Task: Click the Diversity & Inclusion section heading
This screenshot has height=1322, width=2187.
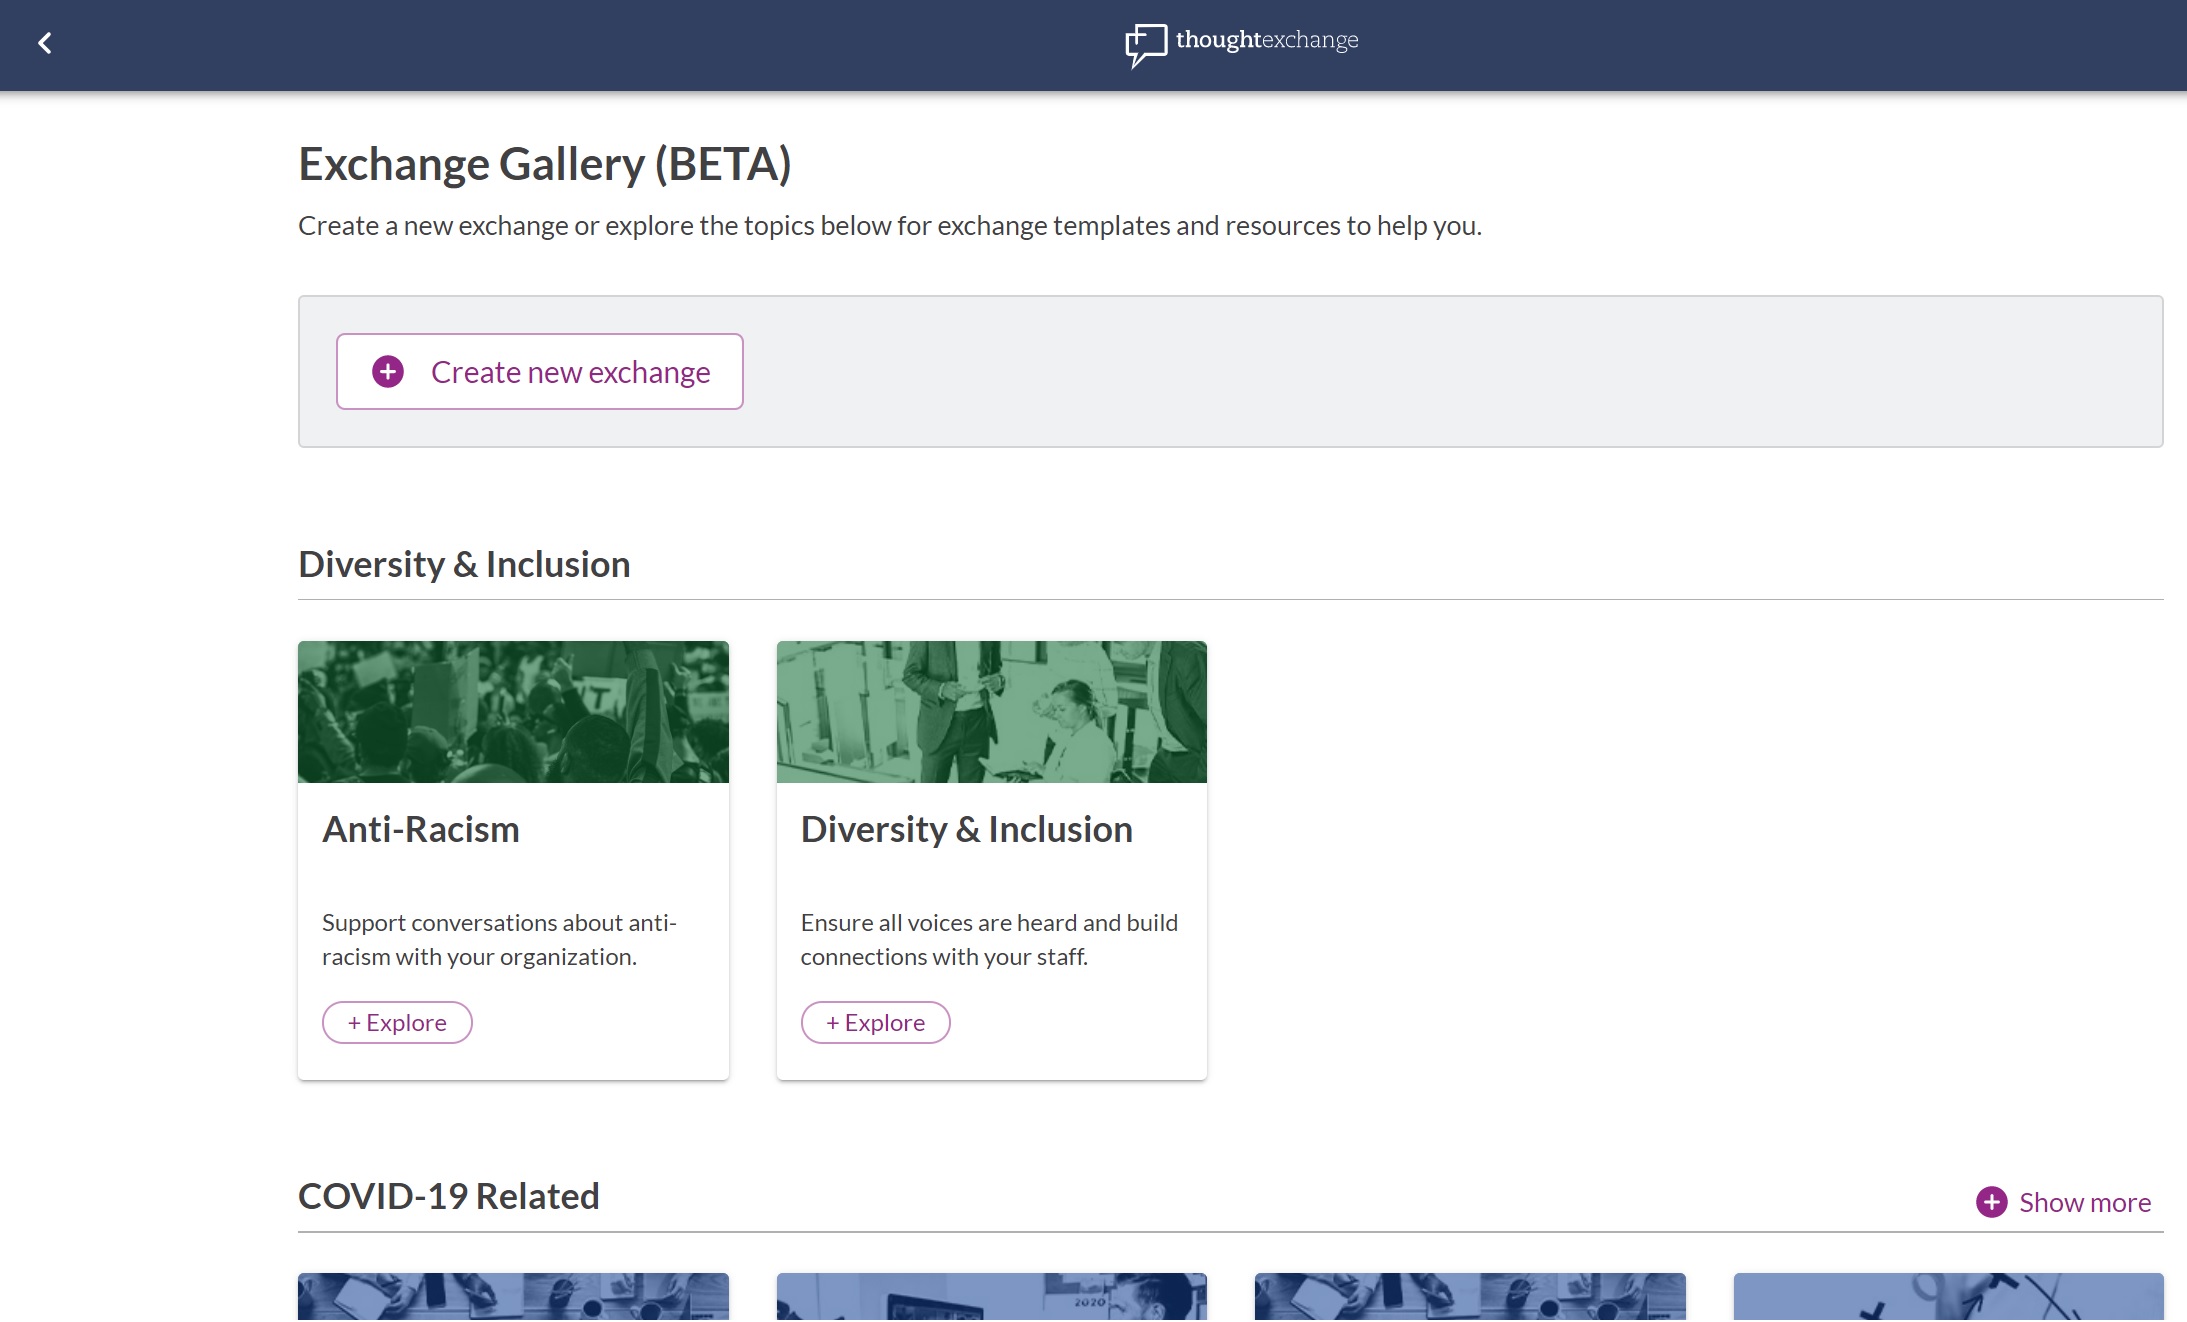Action: tap(464, 564)
